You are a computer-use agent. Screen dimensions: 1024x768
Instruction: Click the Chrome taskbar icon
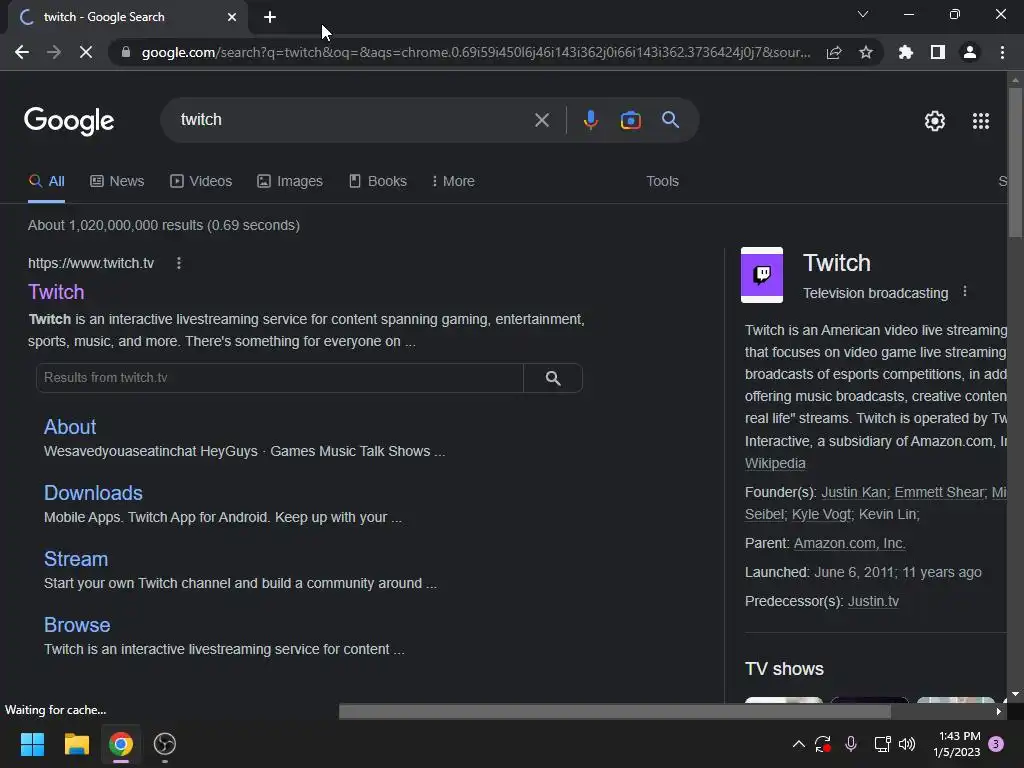(x=121, y=744)
